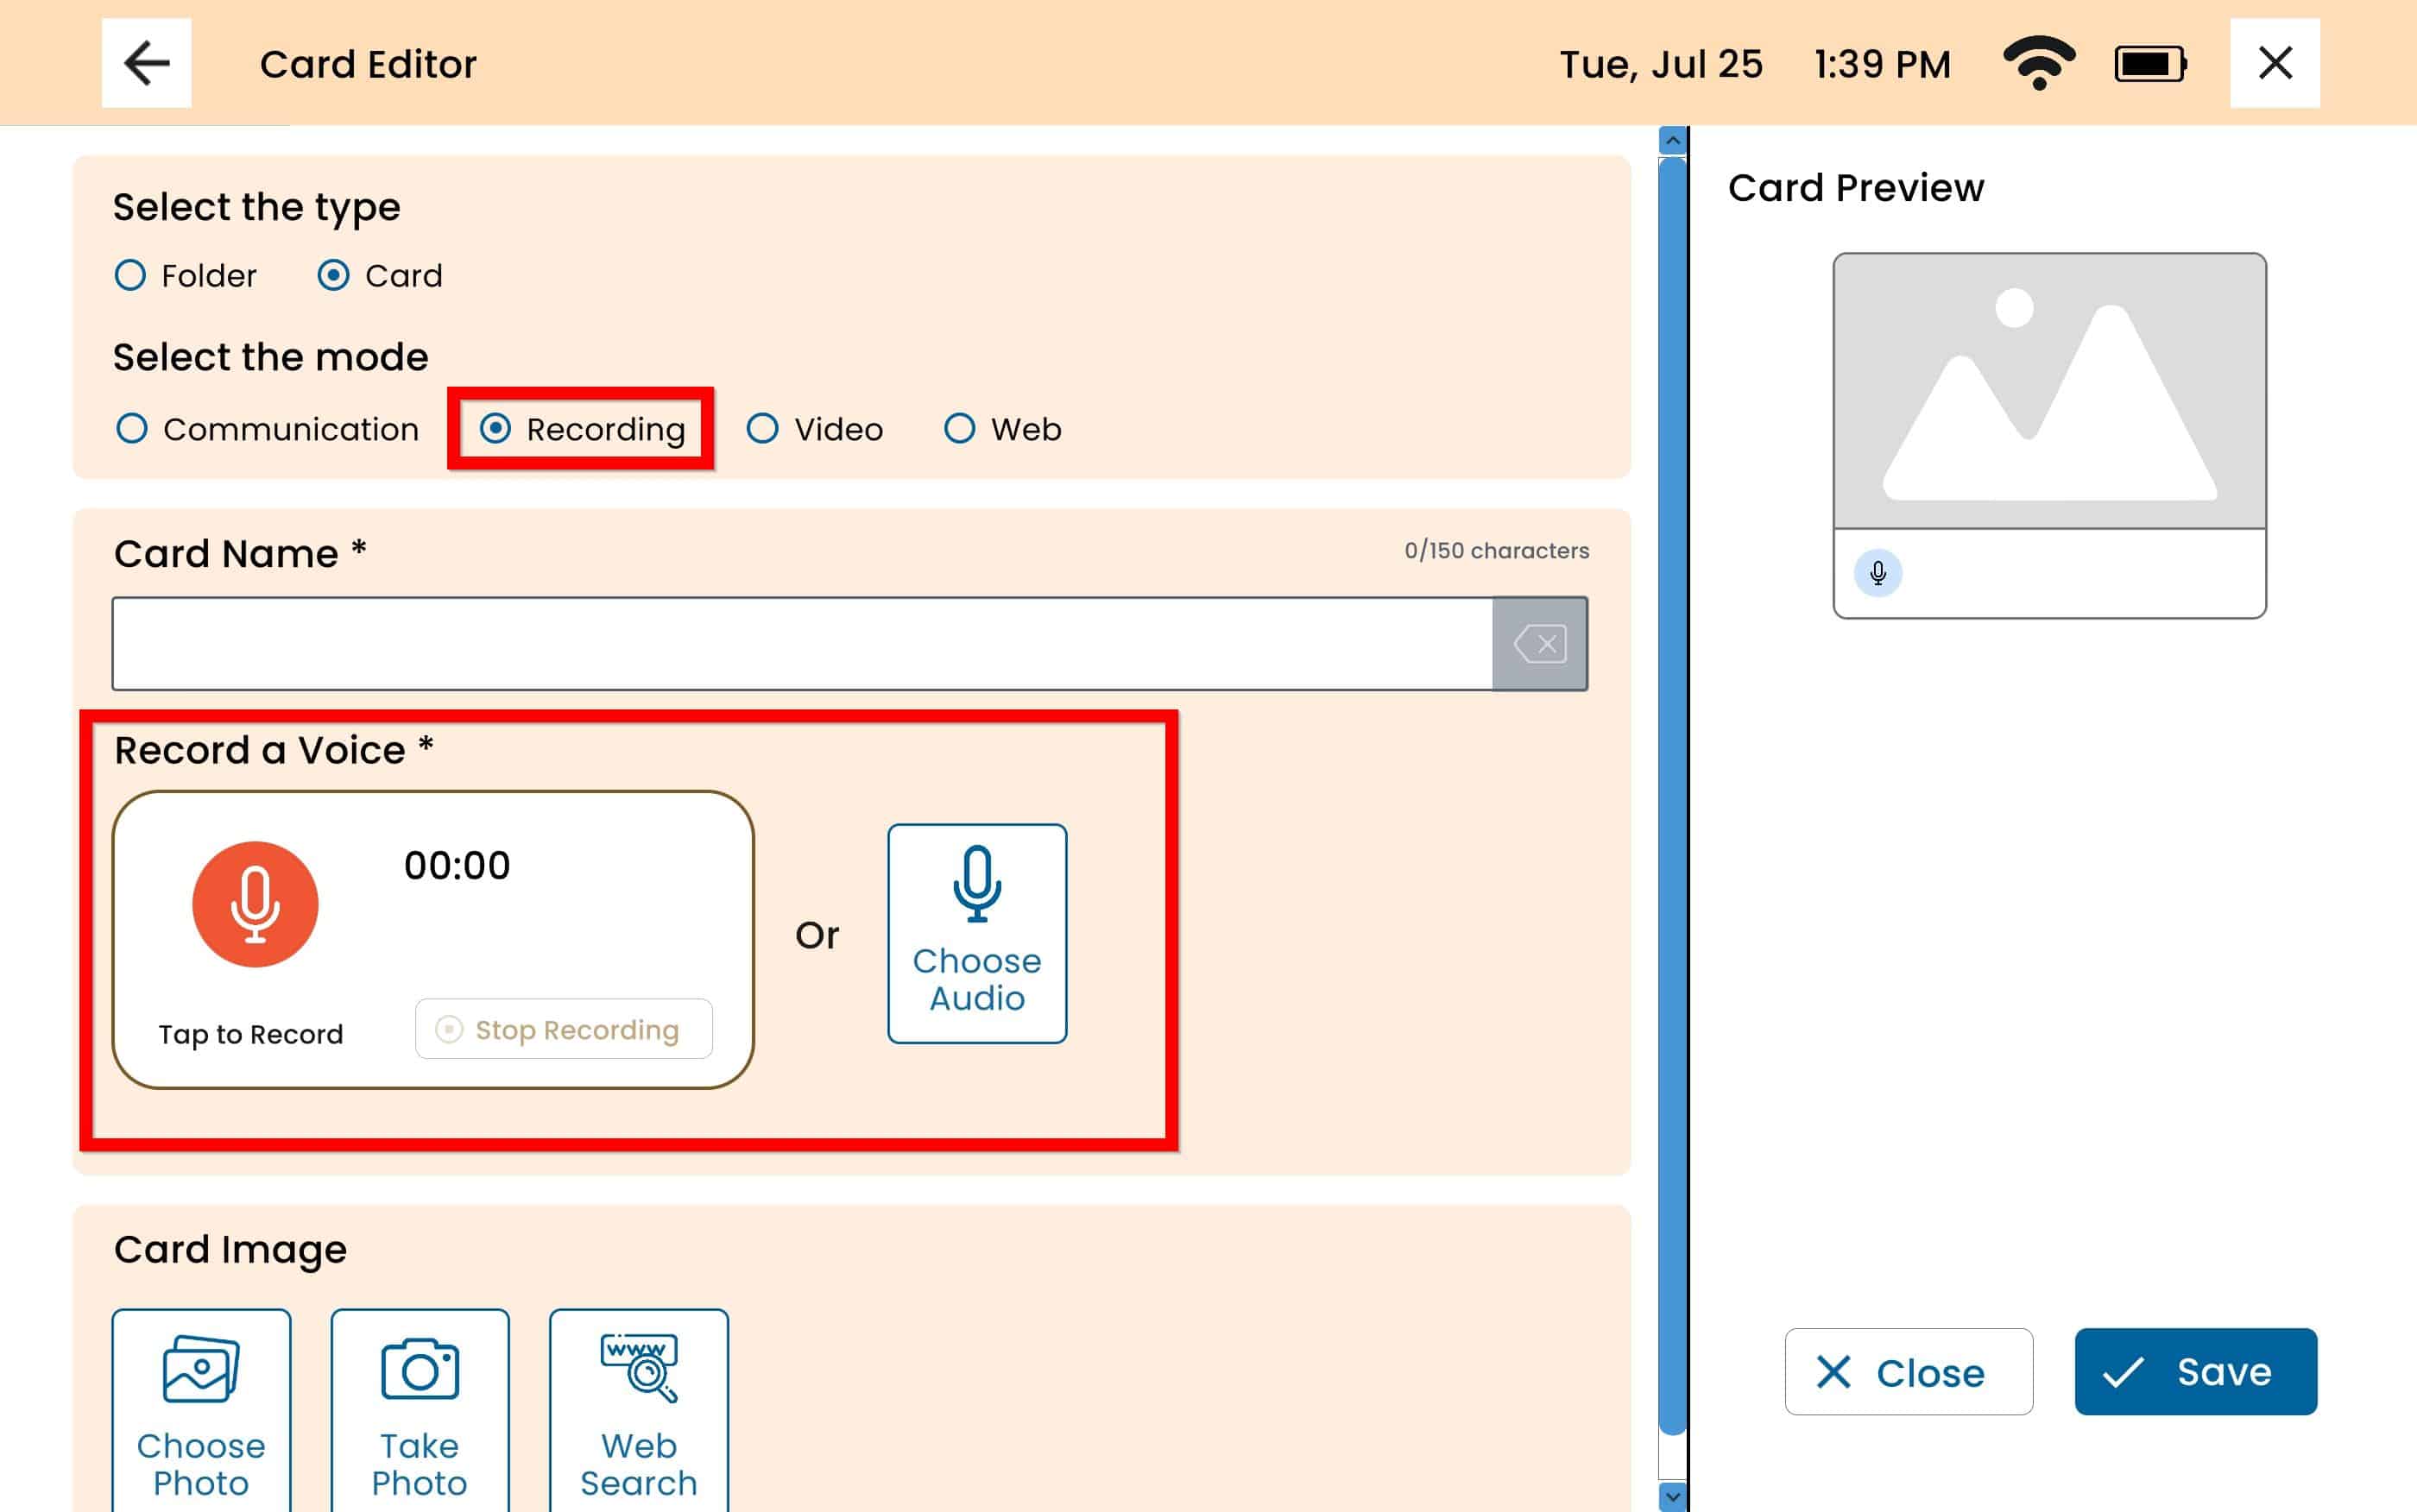This screenshot has width=2417, height=1512.
Task: Choose Communication mode
Action: click(x=132, y=429)
